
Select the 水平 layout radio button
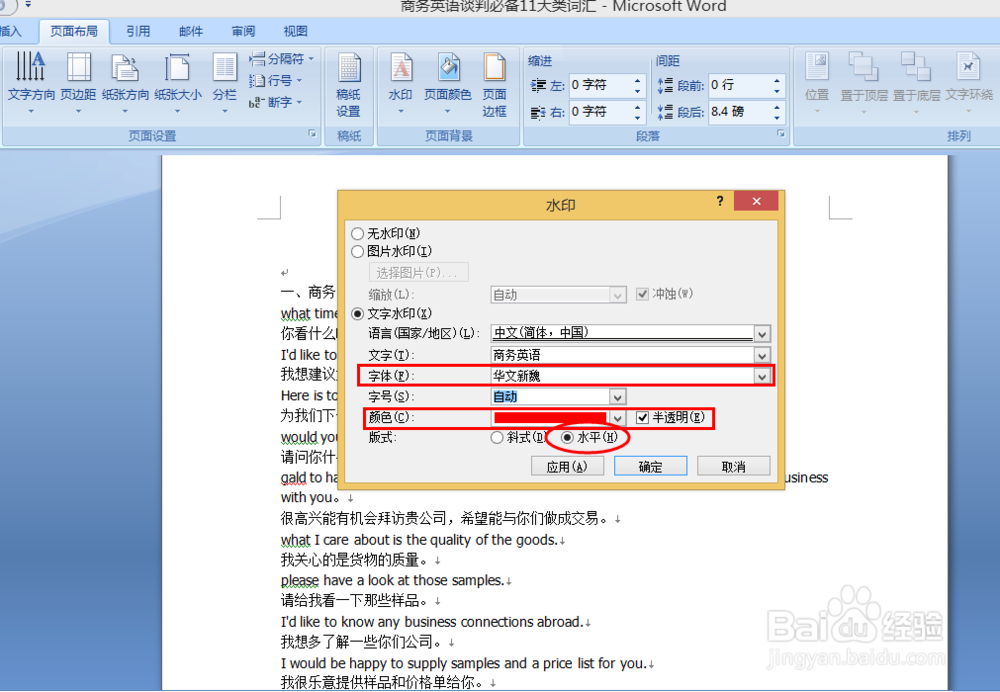(567, 438)
